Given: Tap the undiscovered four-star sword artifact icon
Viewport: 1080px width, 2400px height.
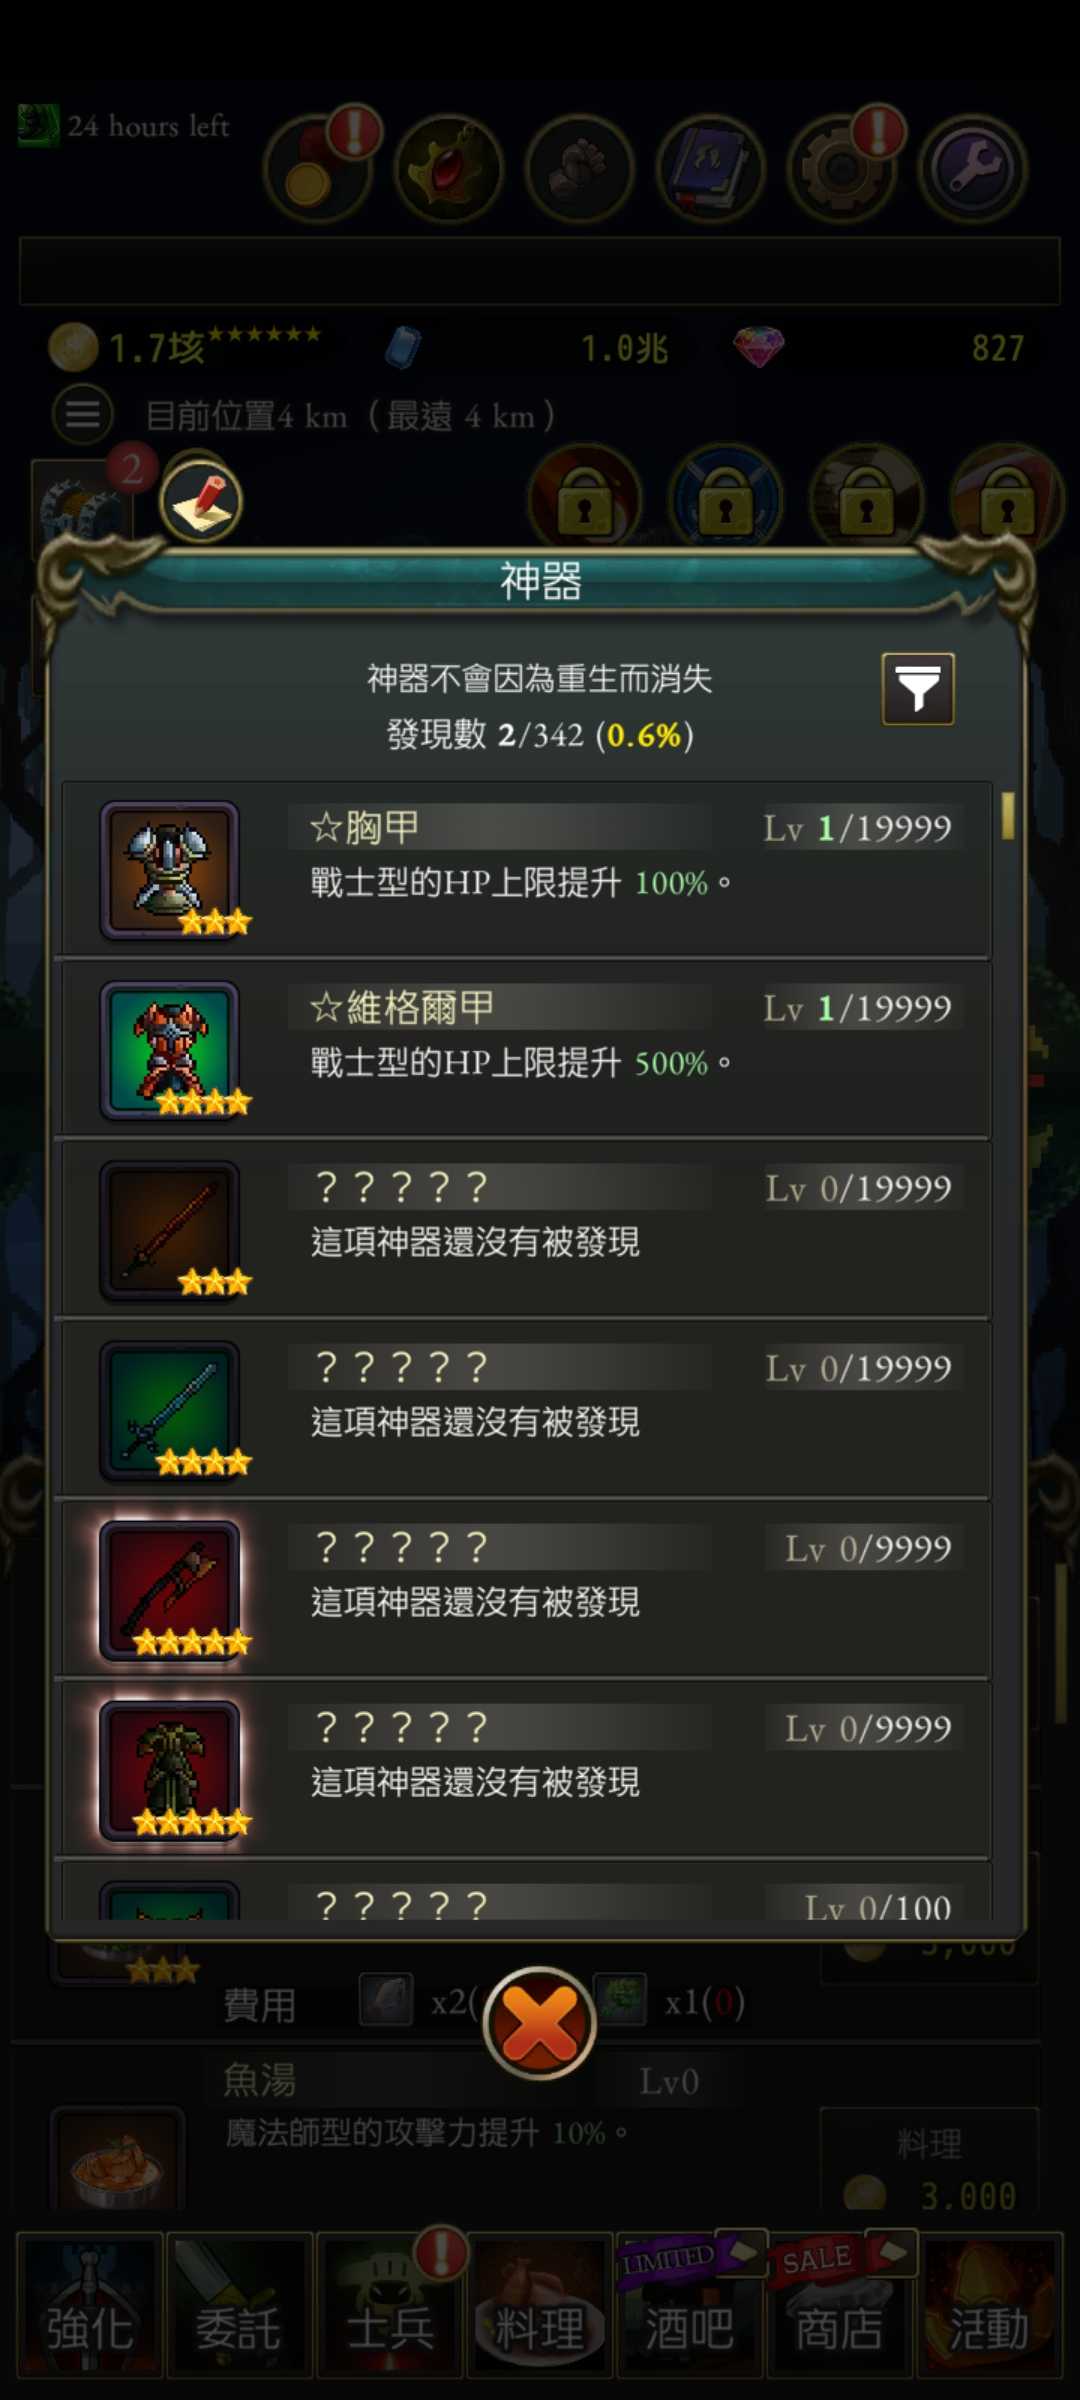Looking at the screenshot, I should point(170,1410).
